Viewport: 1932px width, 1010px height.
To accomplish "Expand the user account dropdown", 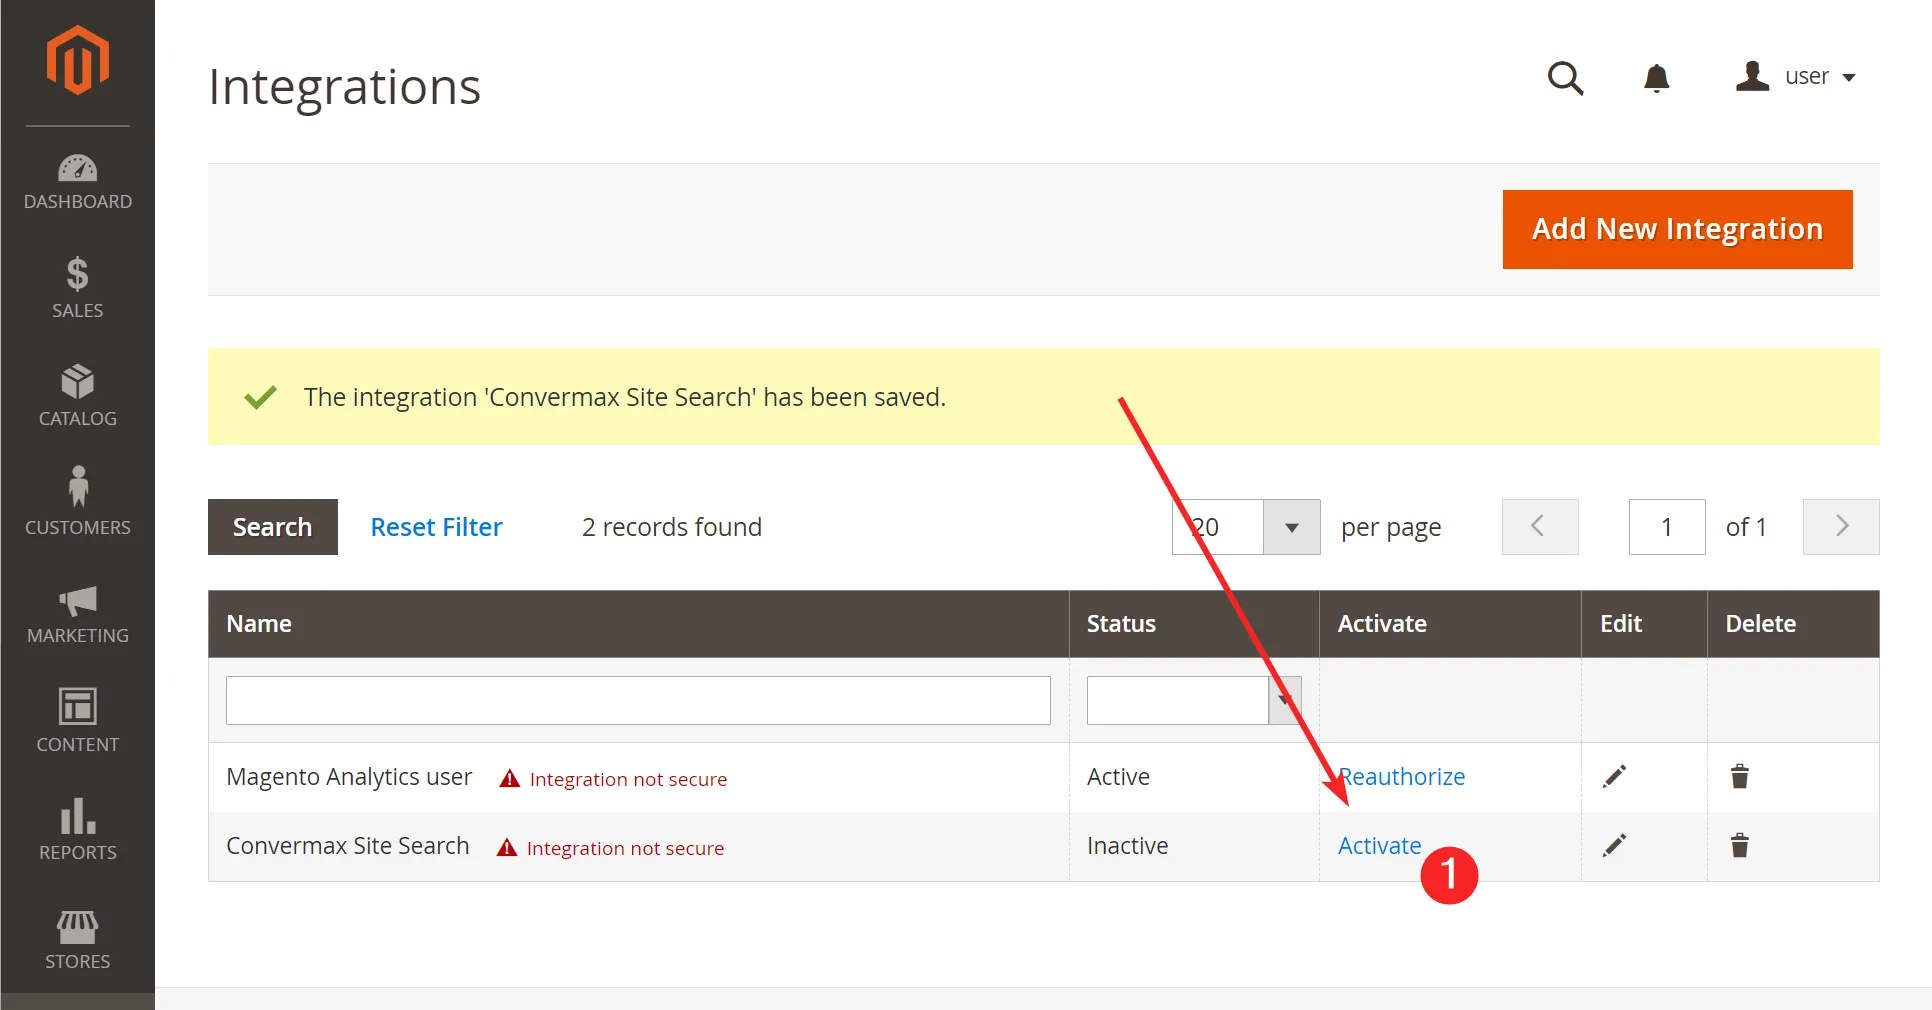I will point(1797,77).
